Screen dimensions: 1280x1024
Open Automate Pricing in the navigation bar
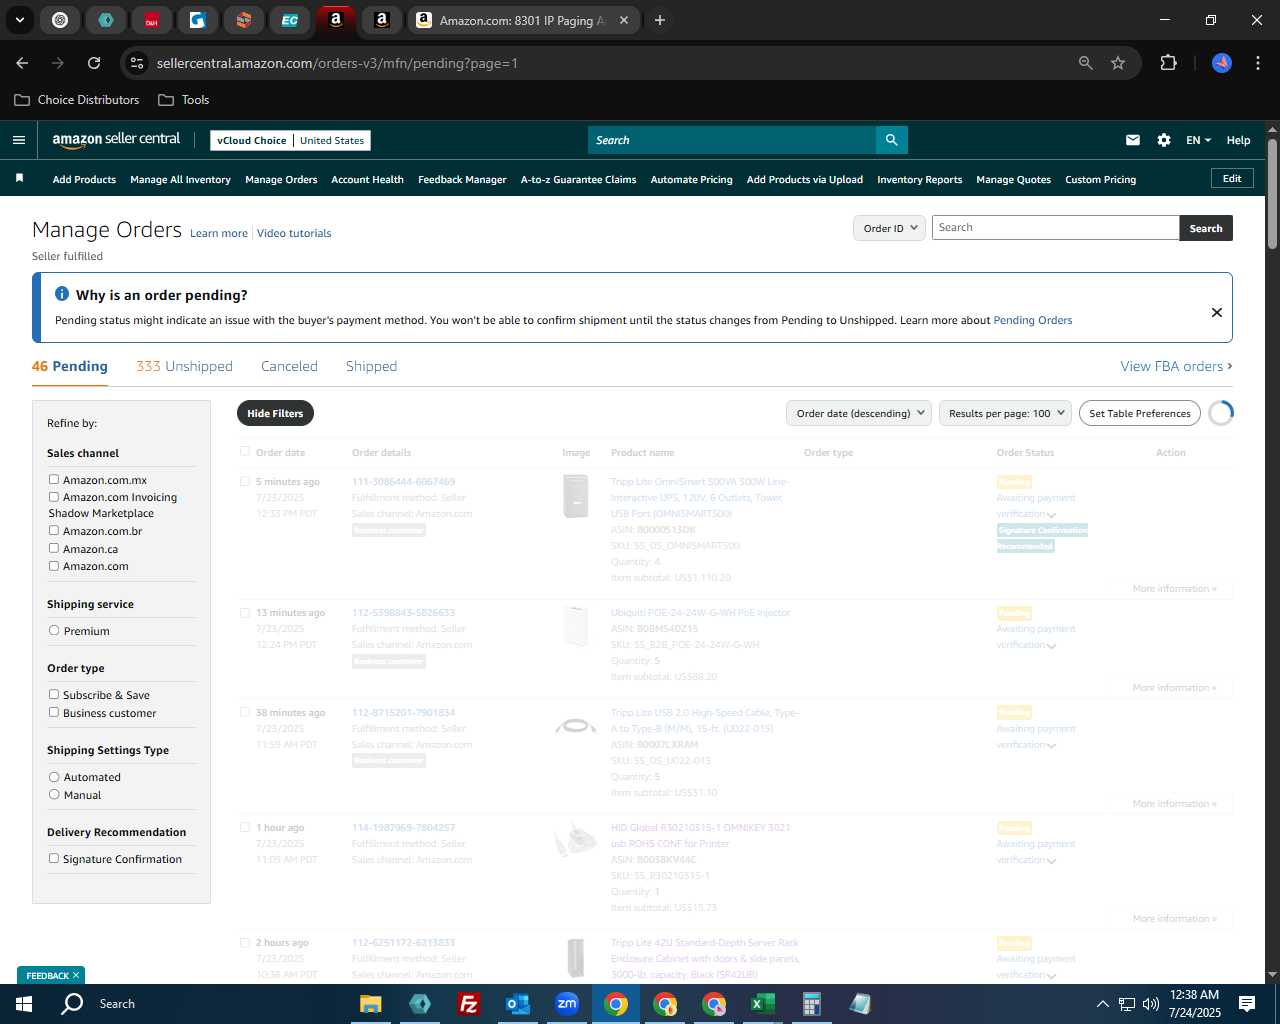691,180
